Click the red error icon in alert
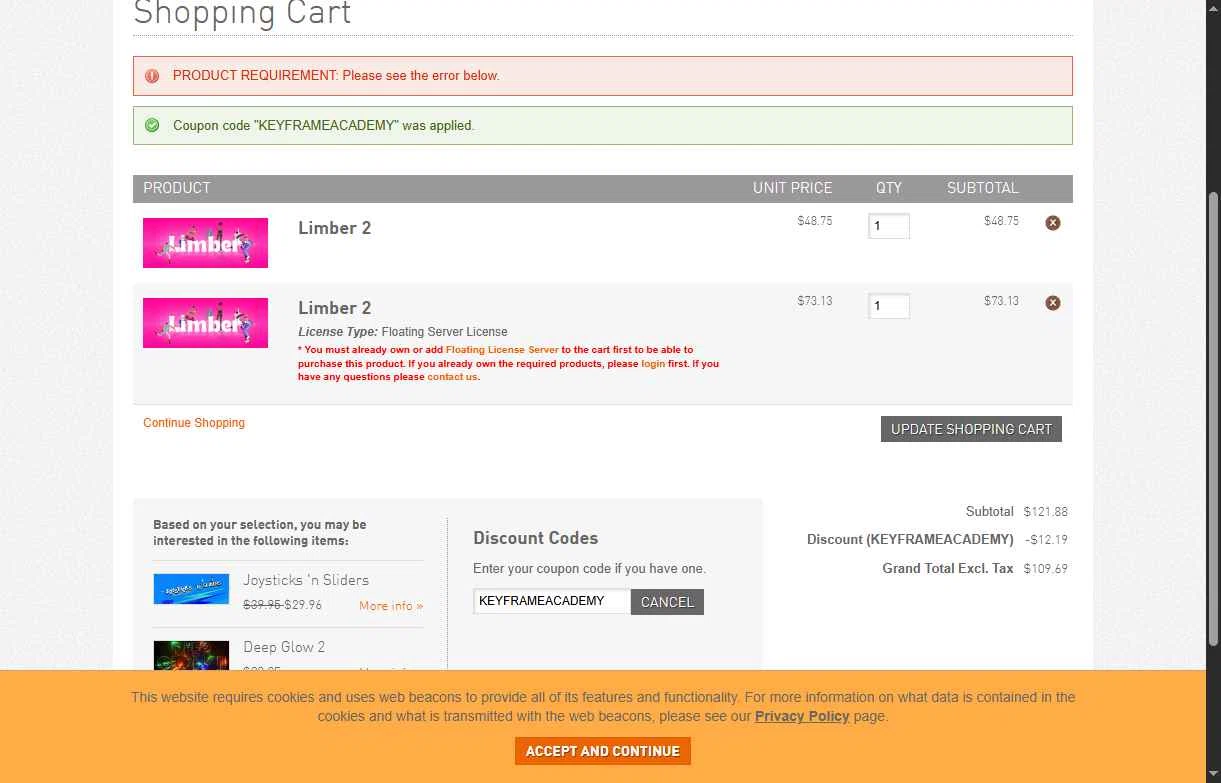 click(152, 76)
